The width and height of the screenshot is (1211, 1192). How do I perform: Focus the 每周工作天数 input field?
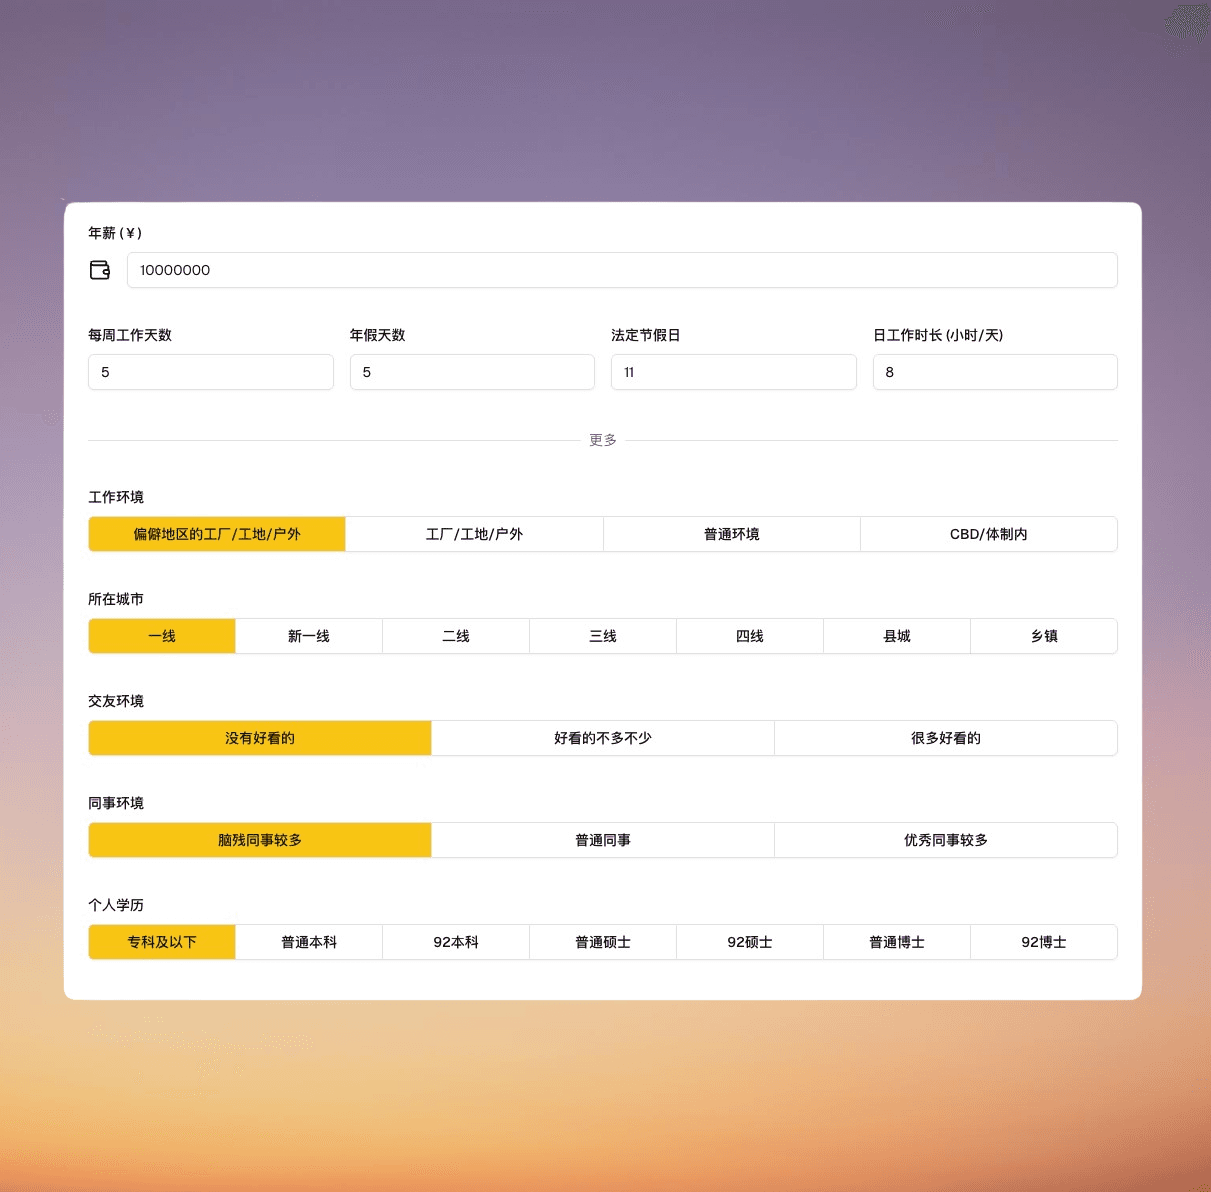(210, 372)
